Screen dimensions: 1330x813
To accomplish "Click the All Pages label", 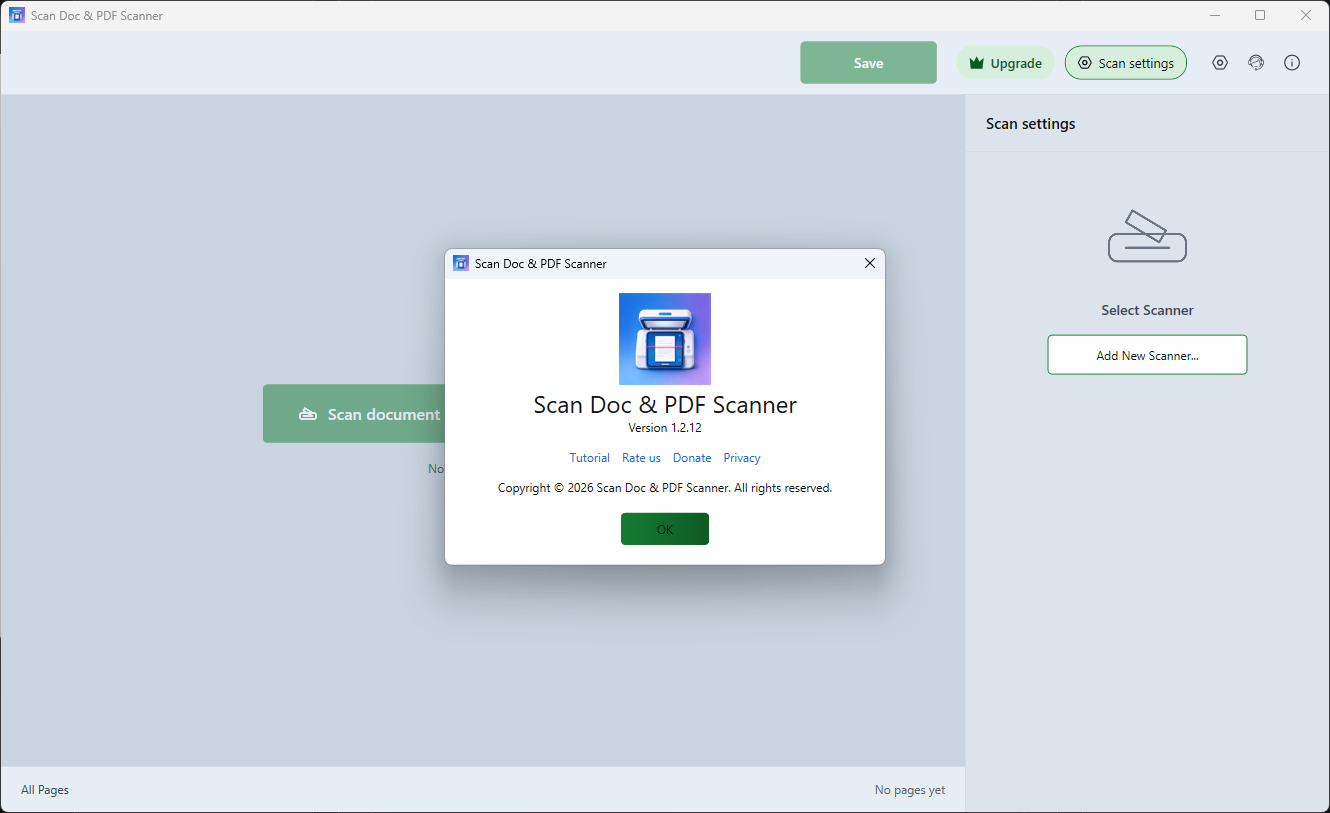I will pyautogui.click(x=45, y=790).
